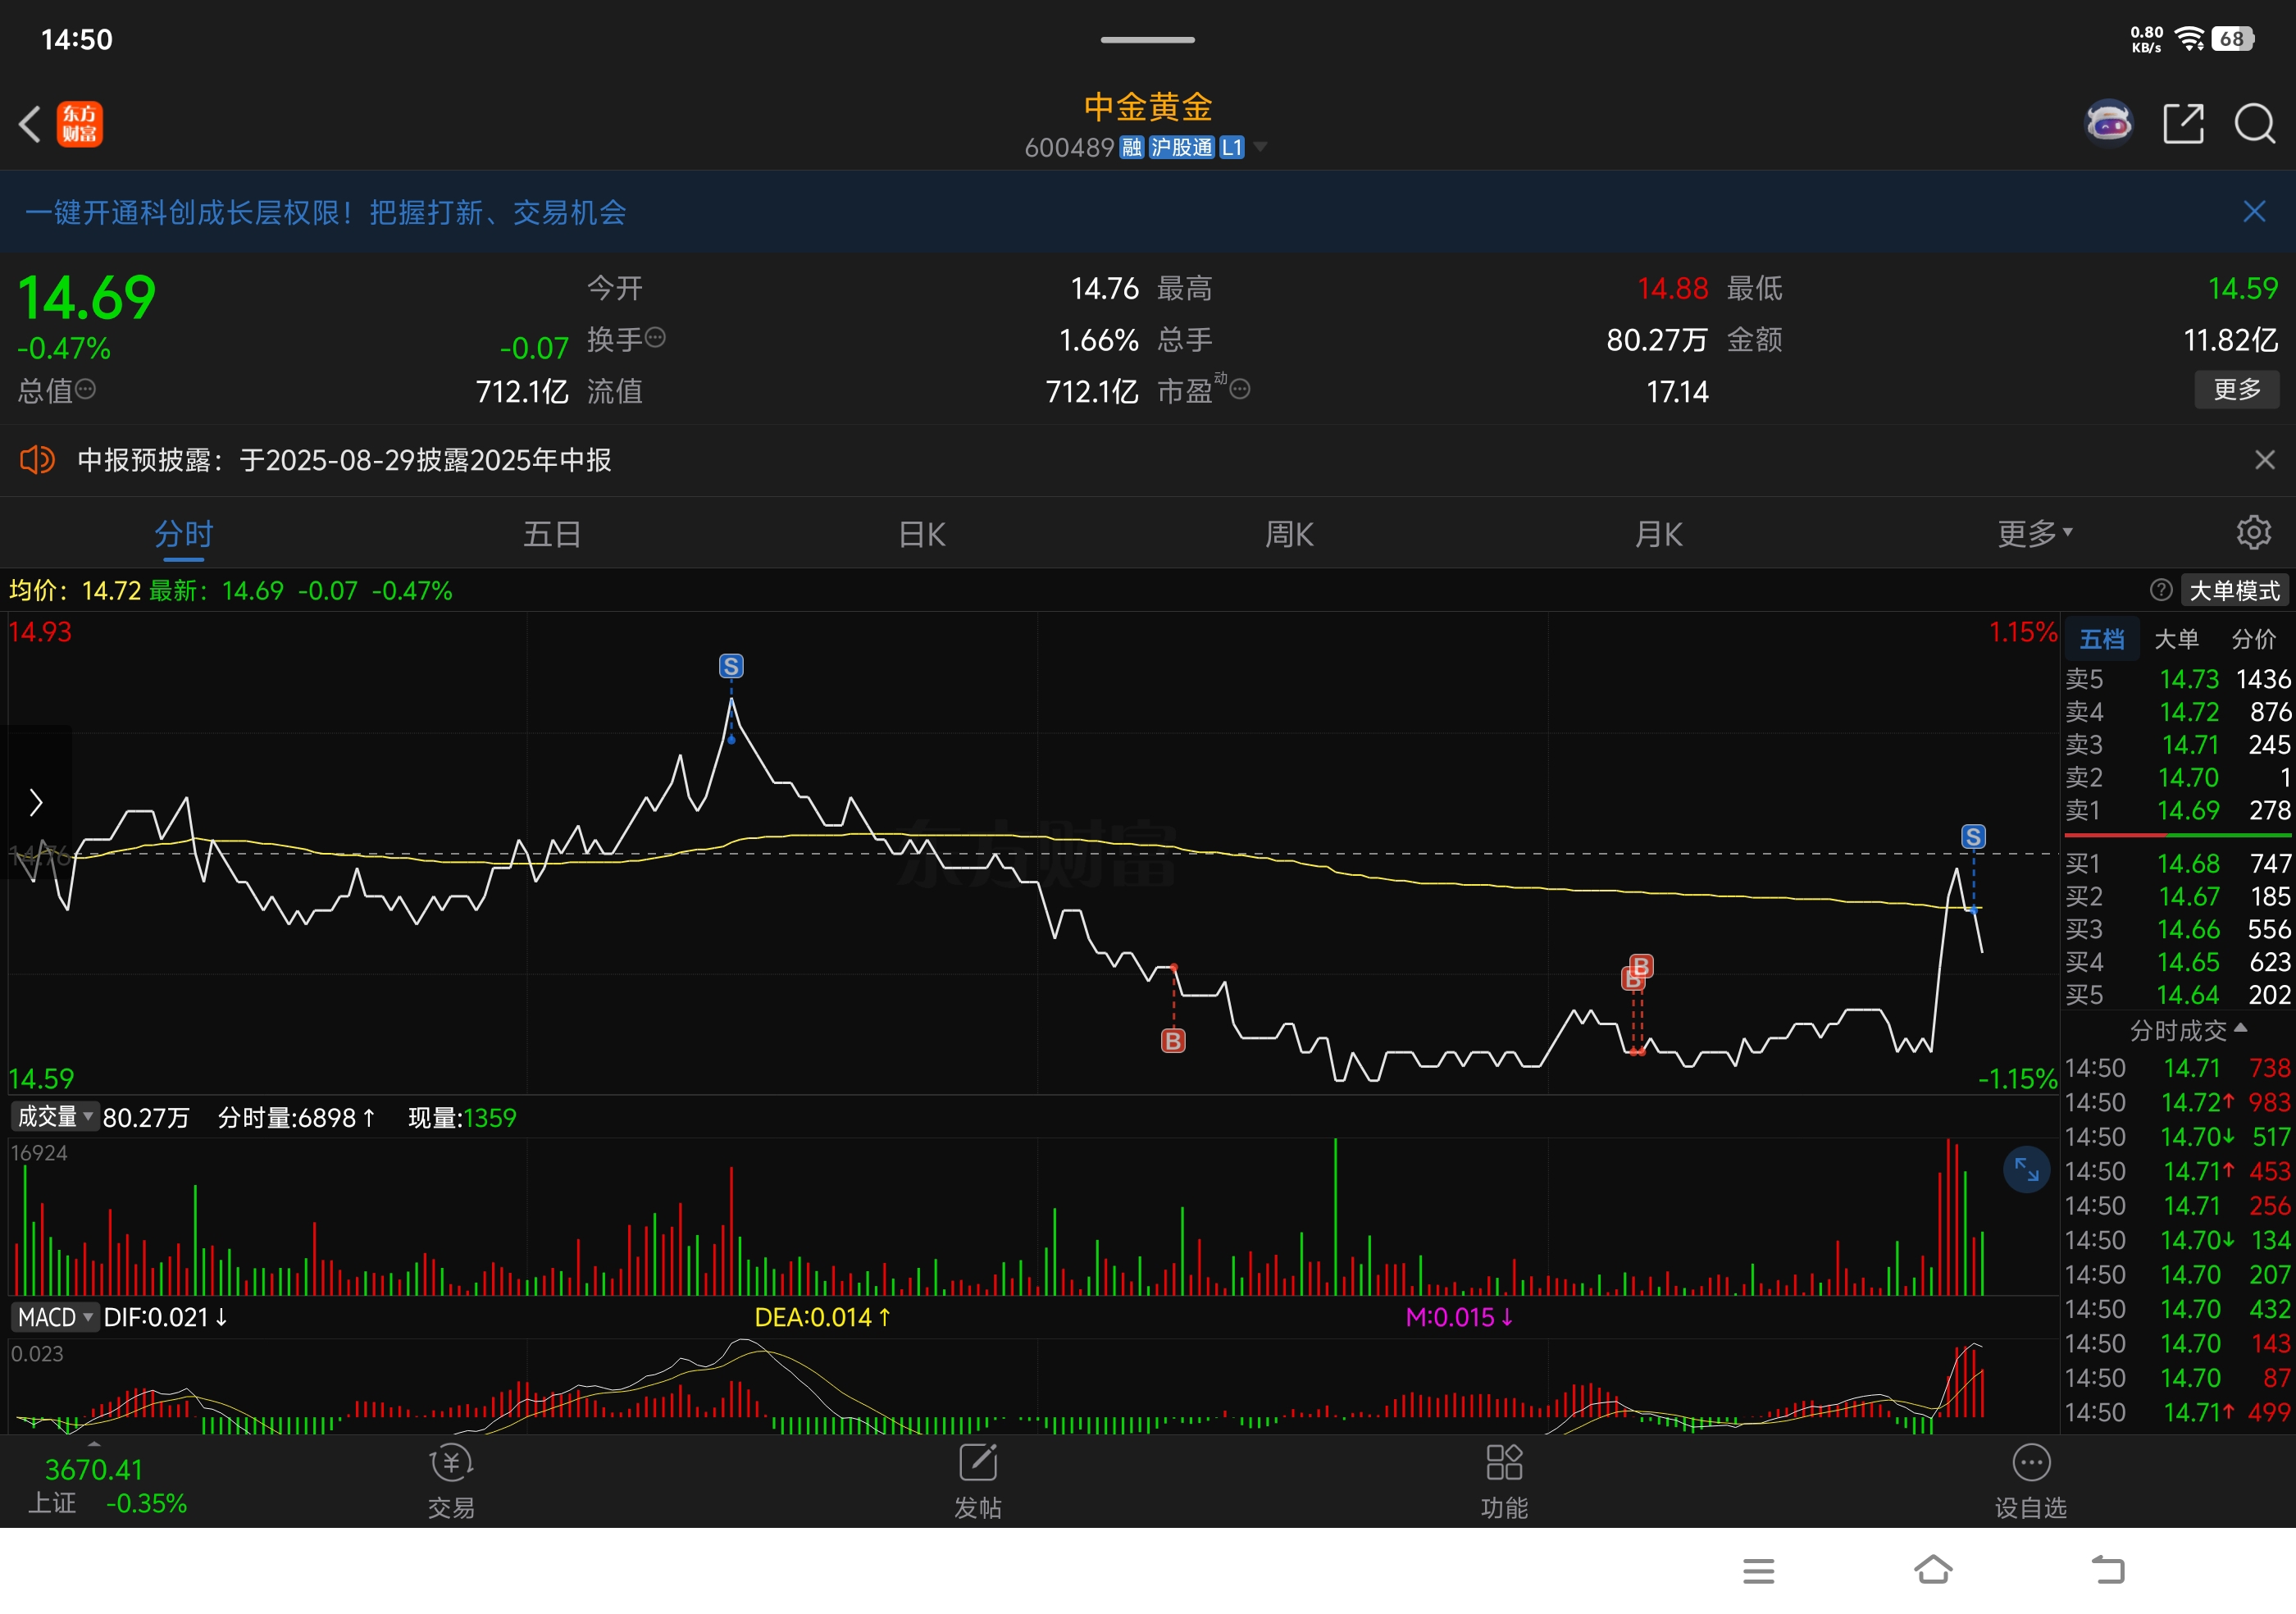The image size is (2296, 1614).
Task: Open the 一键开通科创成长层权限 link
Action: pos(325,212)
